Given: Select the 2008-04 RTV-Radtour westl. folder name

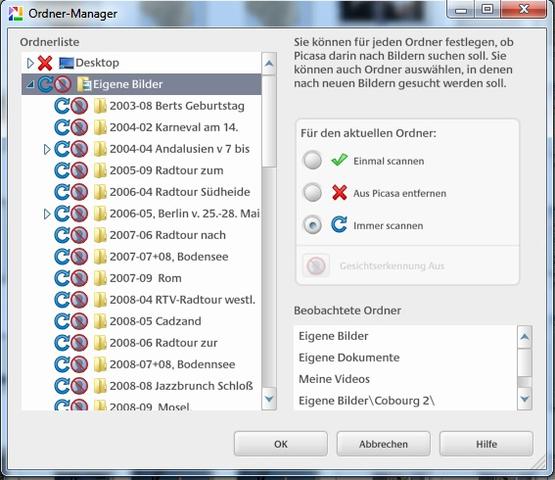Looking at the screenshot, I should [x=182, y=300].
